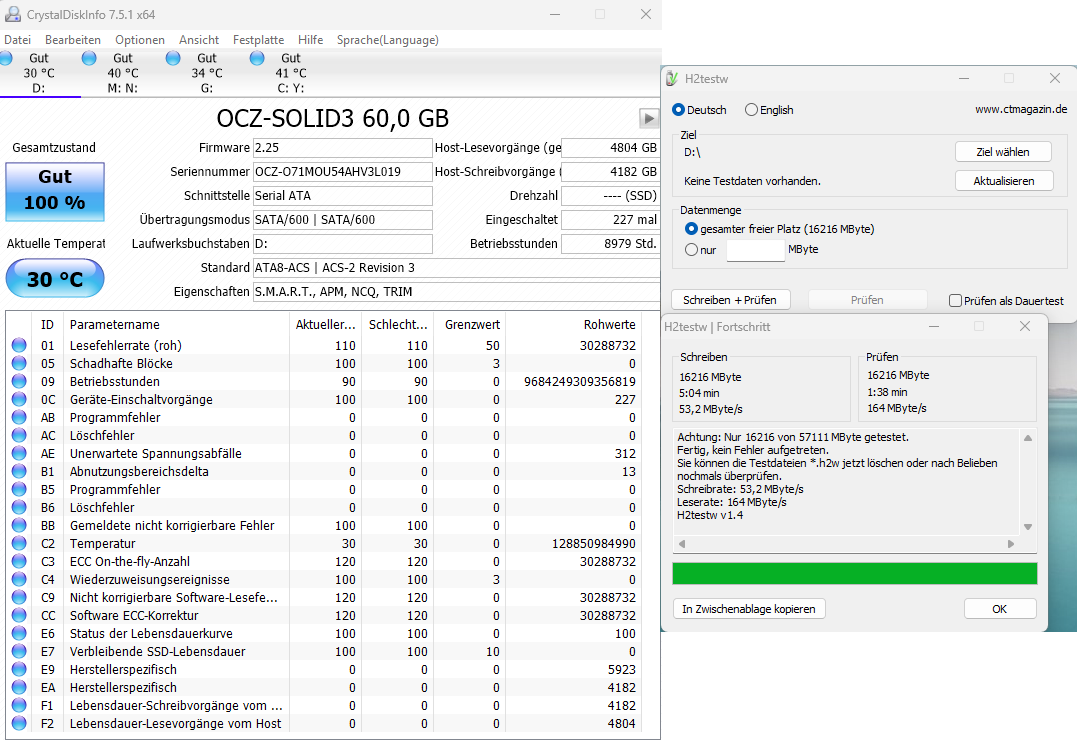Select disk C: Y: status orb

pyautogui.click(x=257, y=59)
